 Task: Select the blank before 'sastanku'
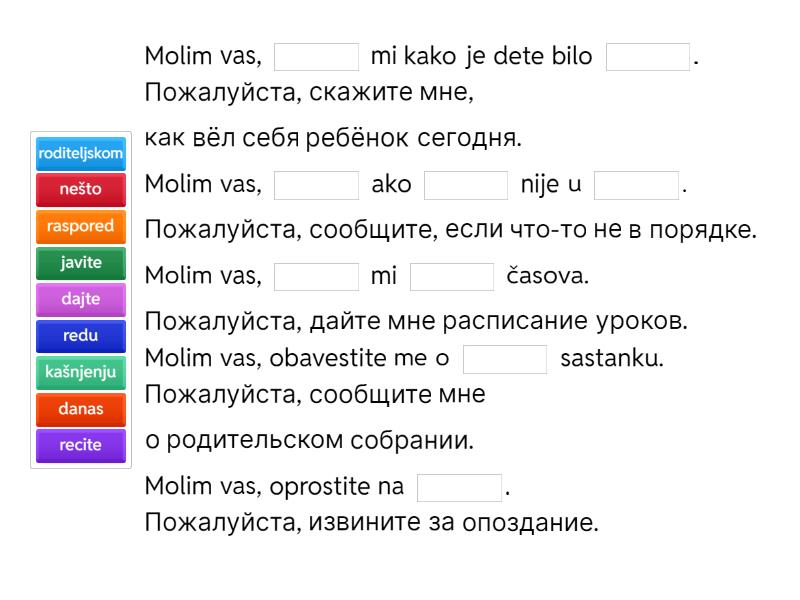[x=505, y=359]
